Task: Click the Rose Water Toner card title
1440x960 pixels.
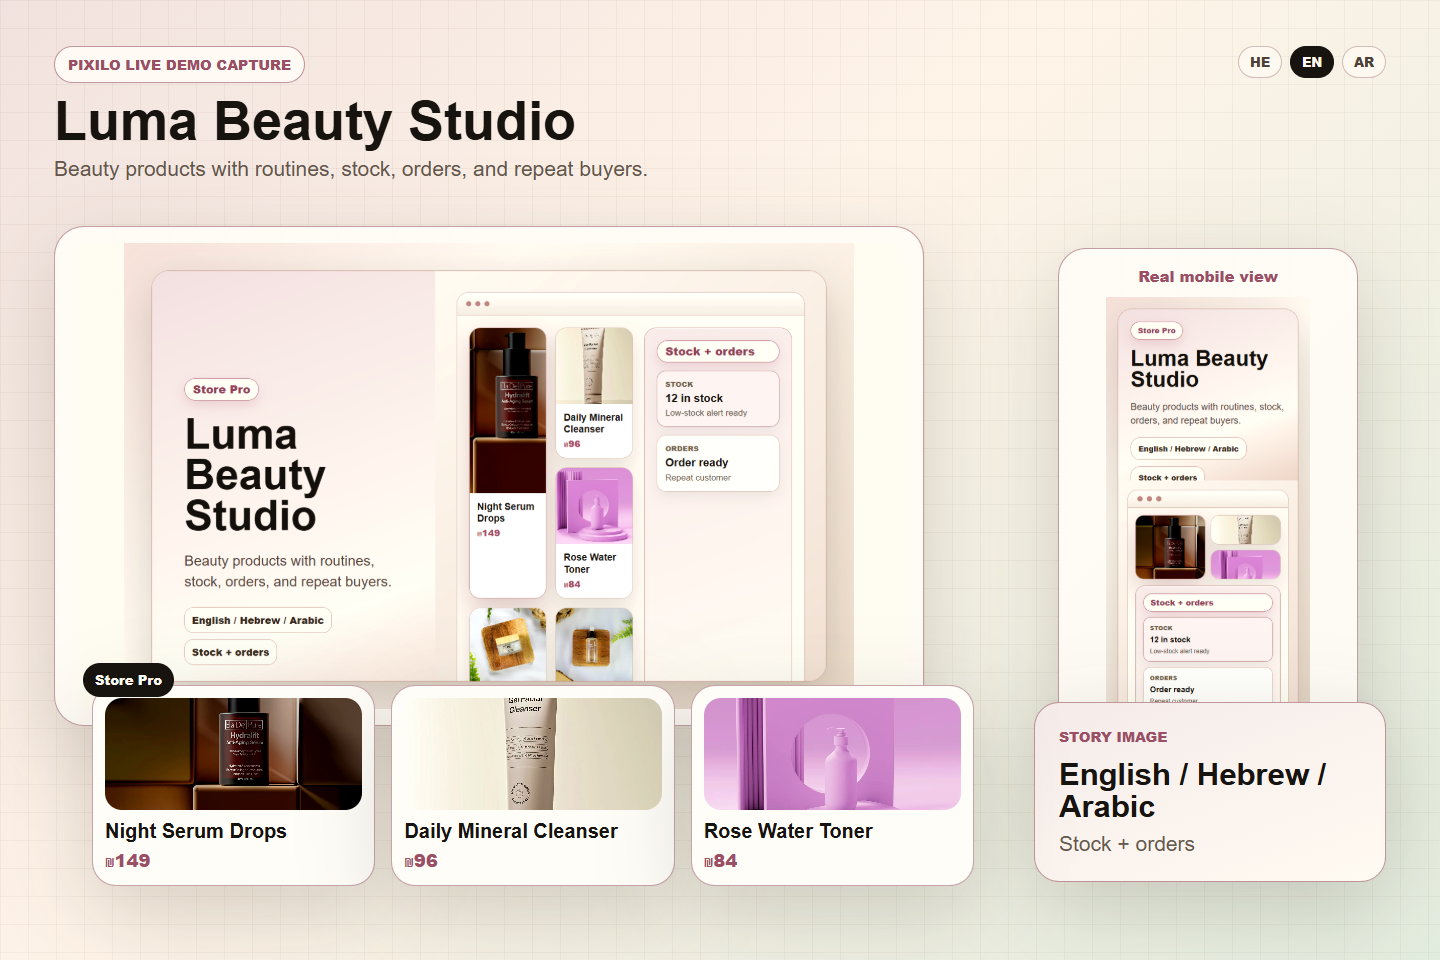Action: point(788,831)
